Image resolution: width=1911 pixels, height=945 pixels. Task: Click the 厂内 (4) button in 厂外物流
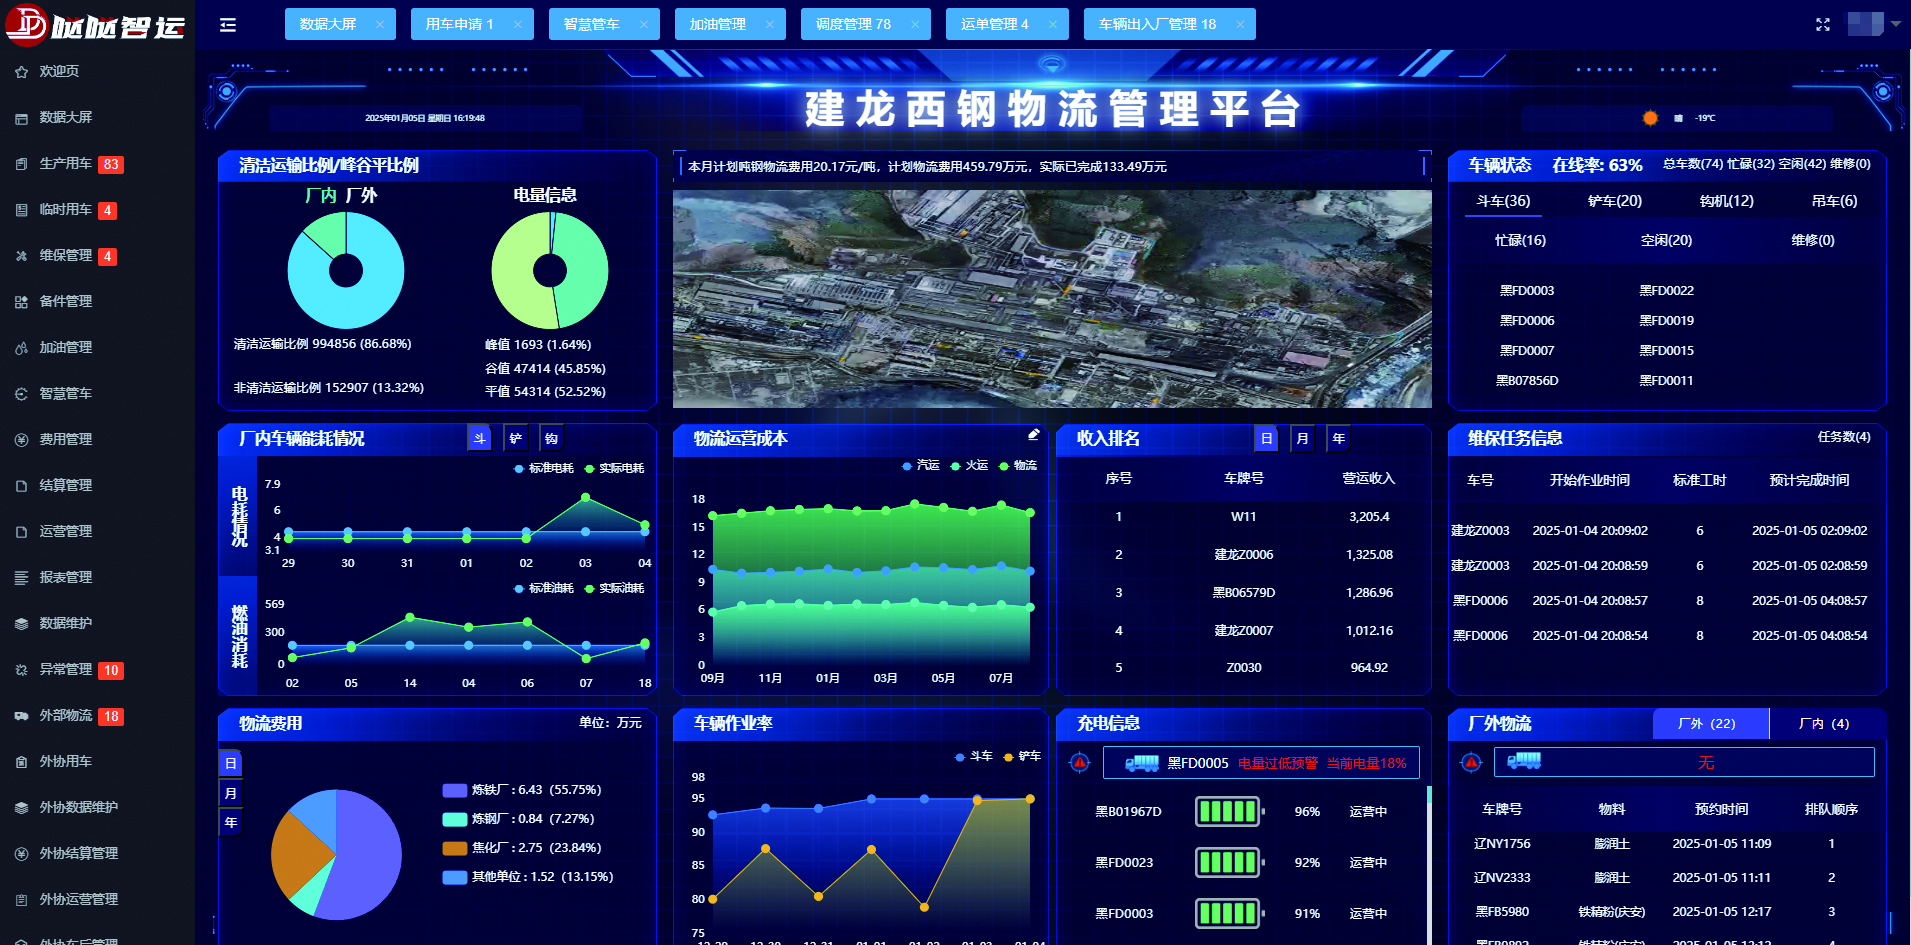tap(1823, 724)
